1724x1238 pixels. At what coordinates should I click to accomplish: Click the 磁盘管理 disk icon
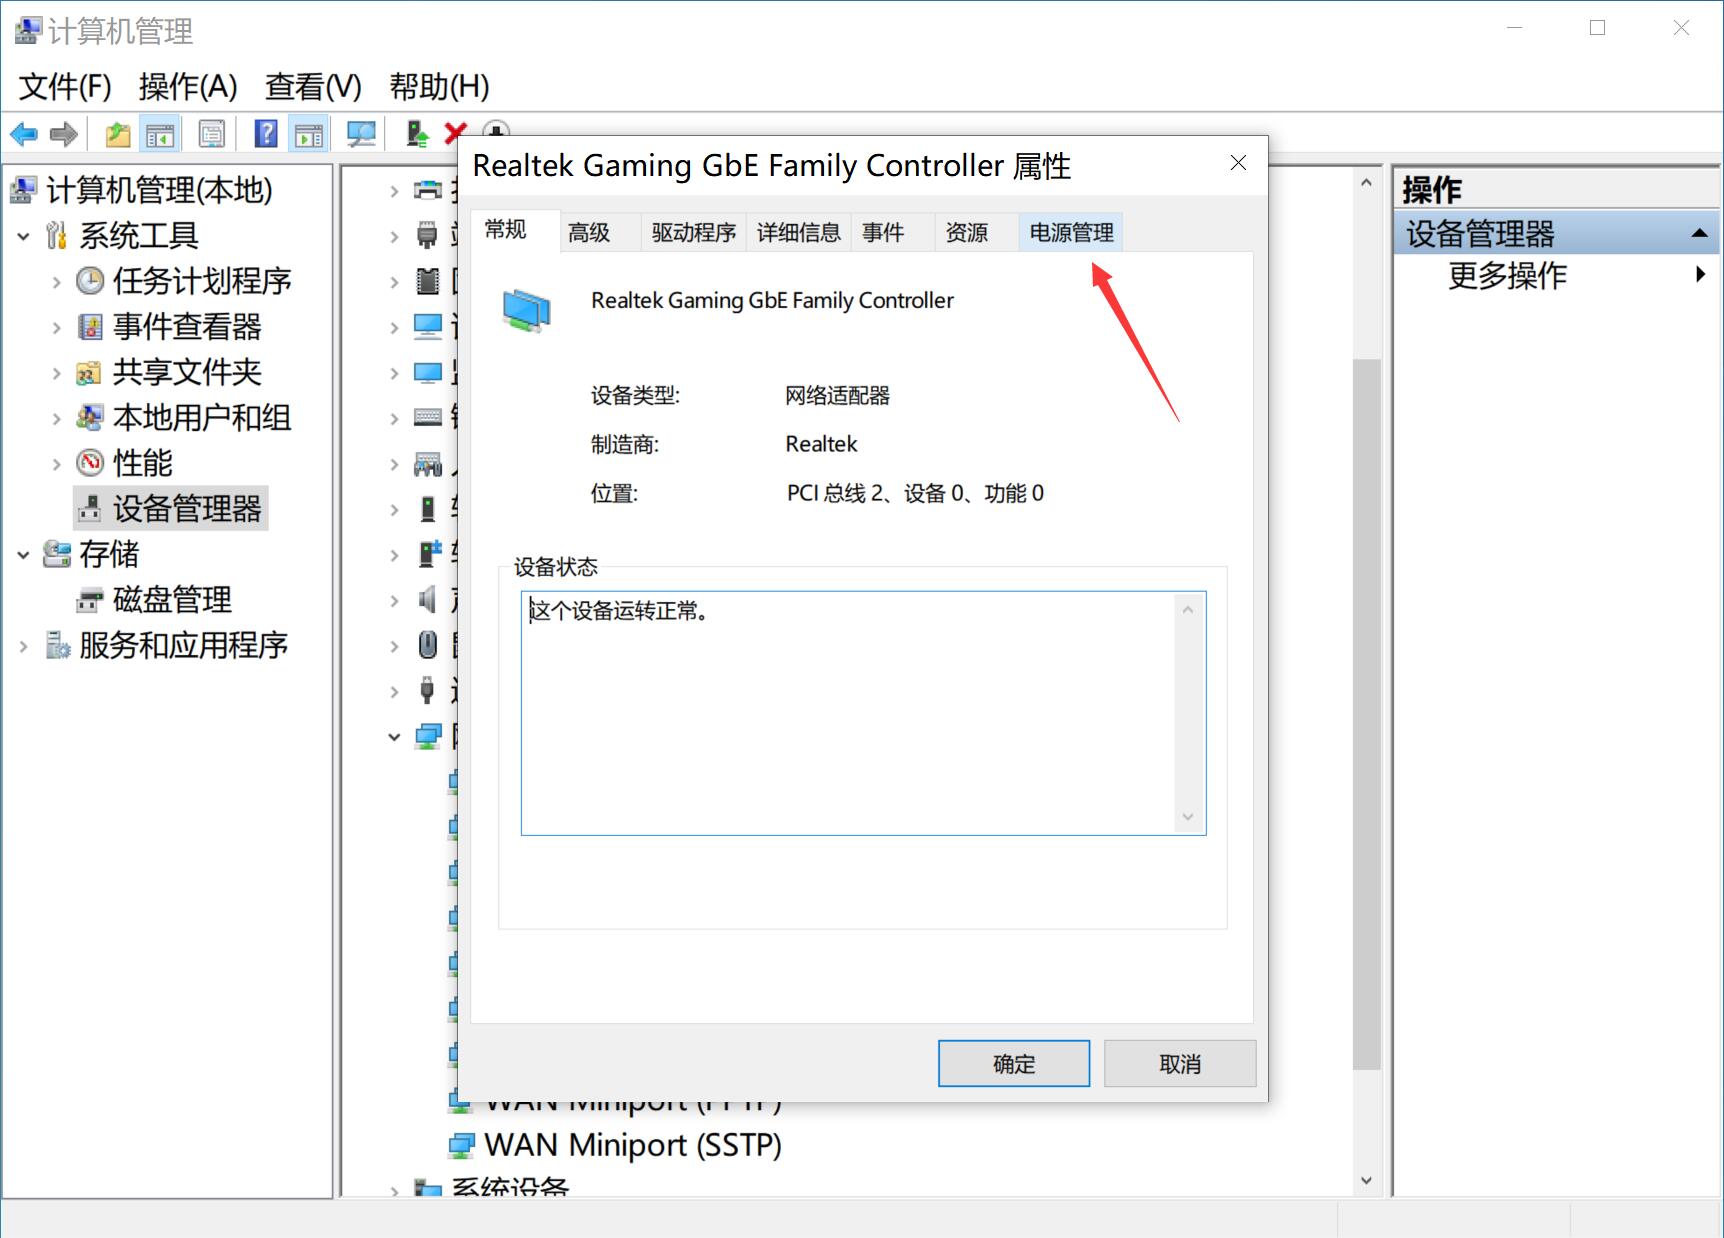click(90, 600)
